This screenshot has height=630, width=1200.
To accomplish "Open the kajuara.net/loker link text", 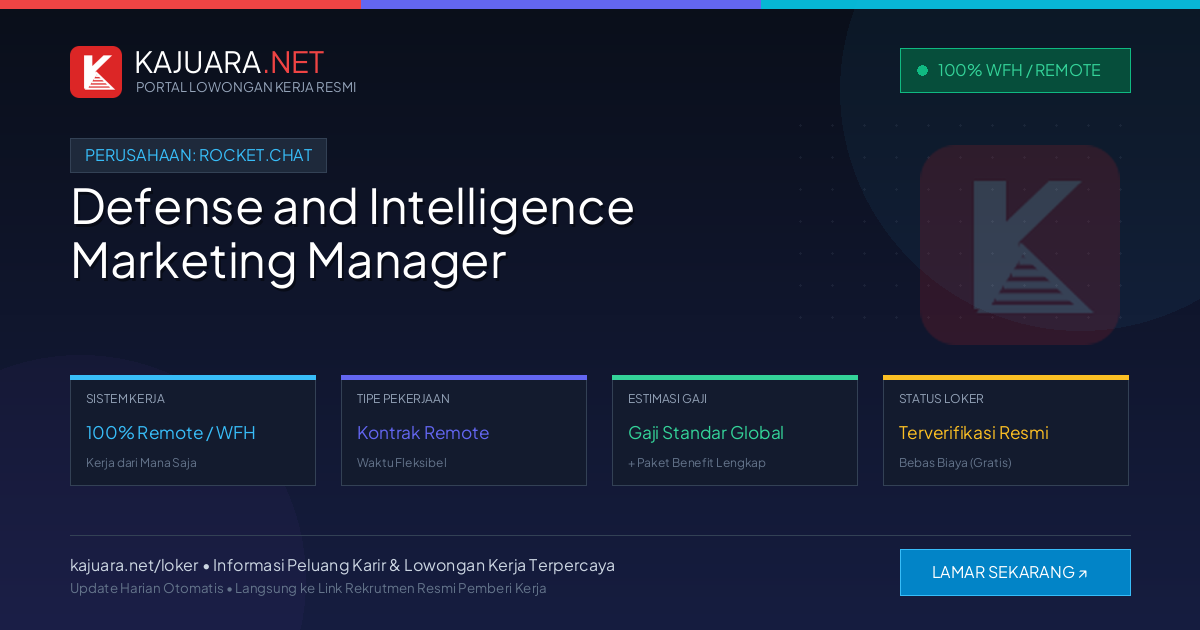I will click(134, 565).
